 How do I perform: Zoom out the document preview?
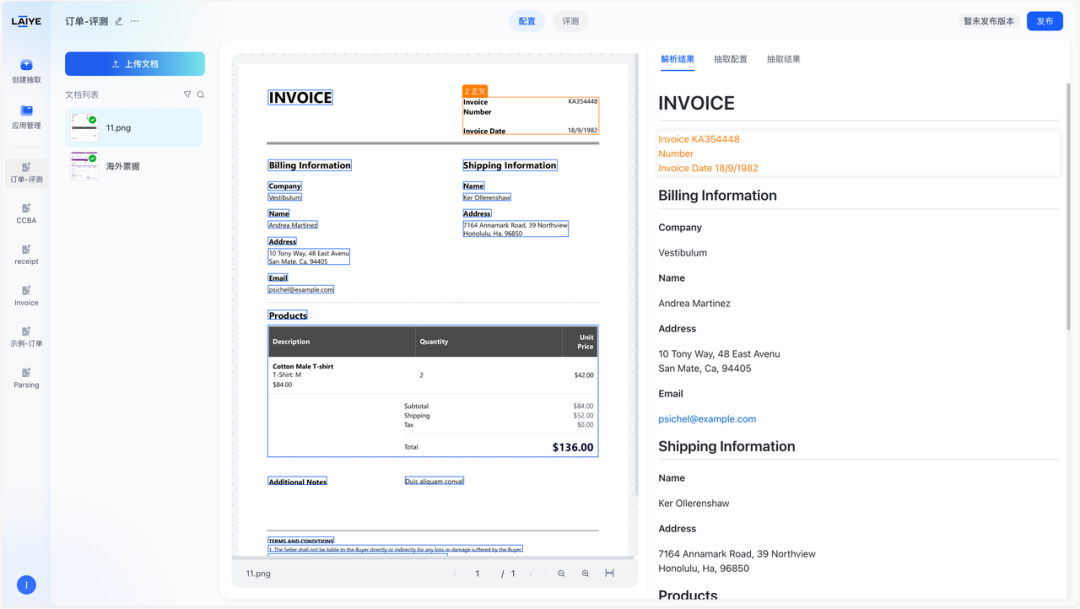pyautogui.click(x=561, y=574)
